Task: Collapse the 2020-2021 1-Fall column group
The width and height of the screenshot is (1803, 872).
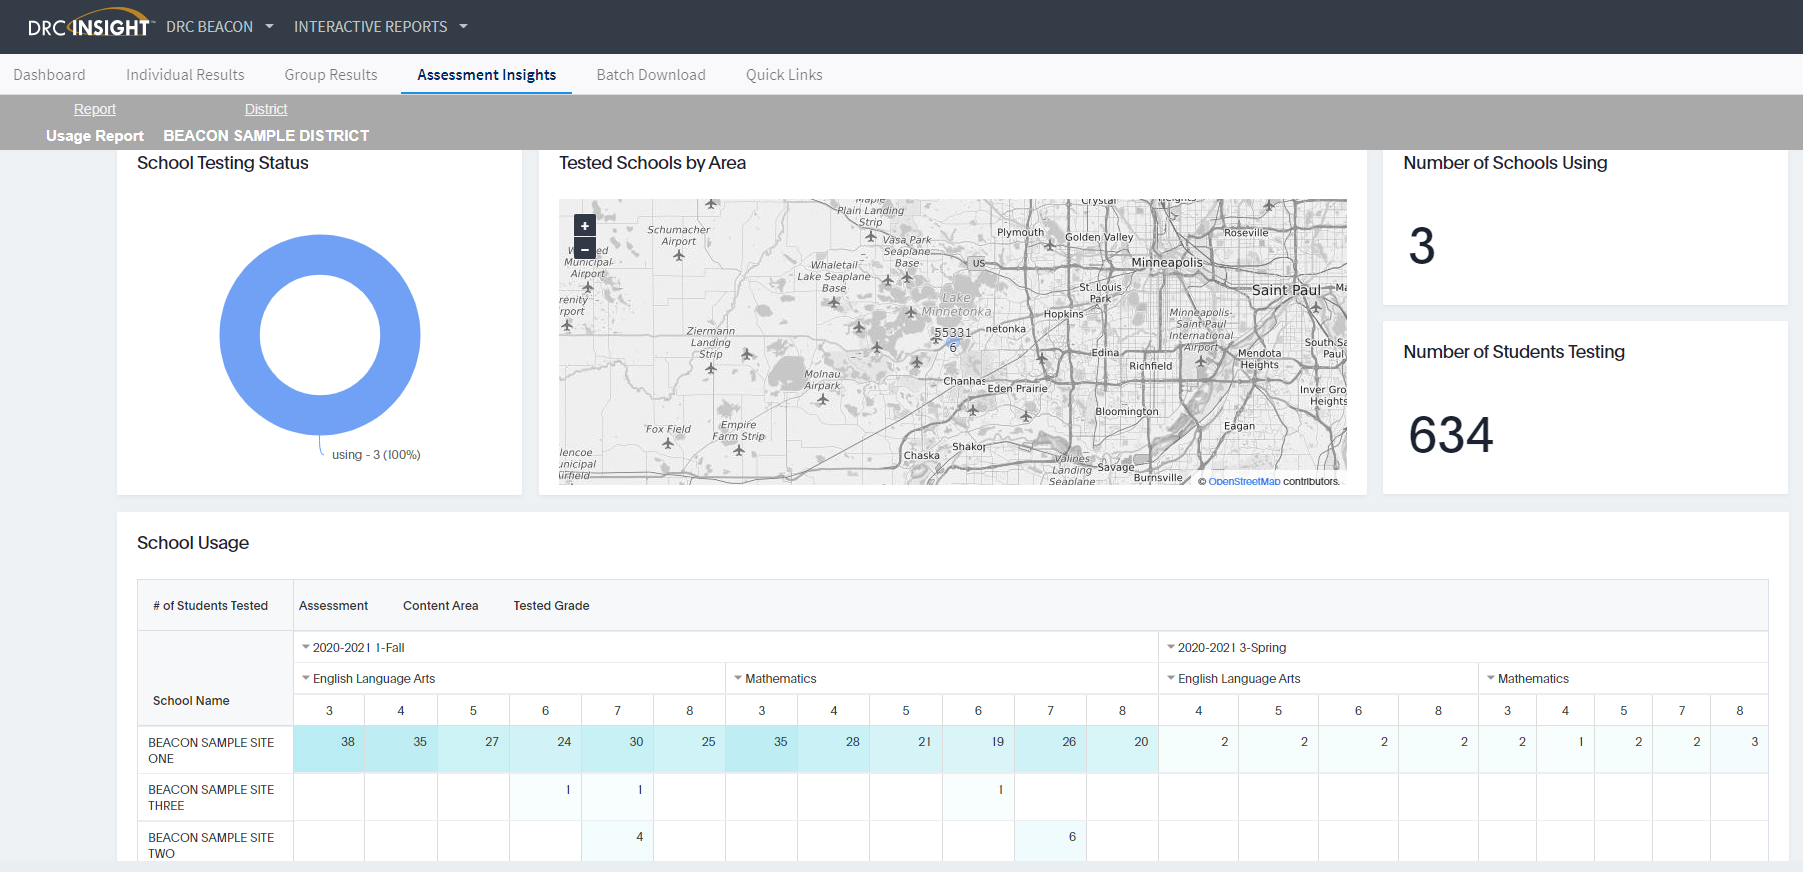Action: pyautogui.click(x=306, y=647)
